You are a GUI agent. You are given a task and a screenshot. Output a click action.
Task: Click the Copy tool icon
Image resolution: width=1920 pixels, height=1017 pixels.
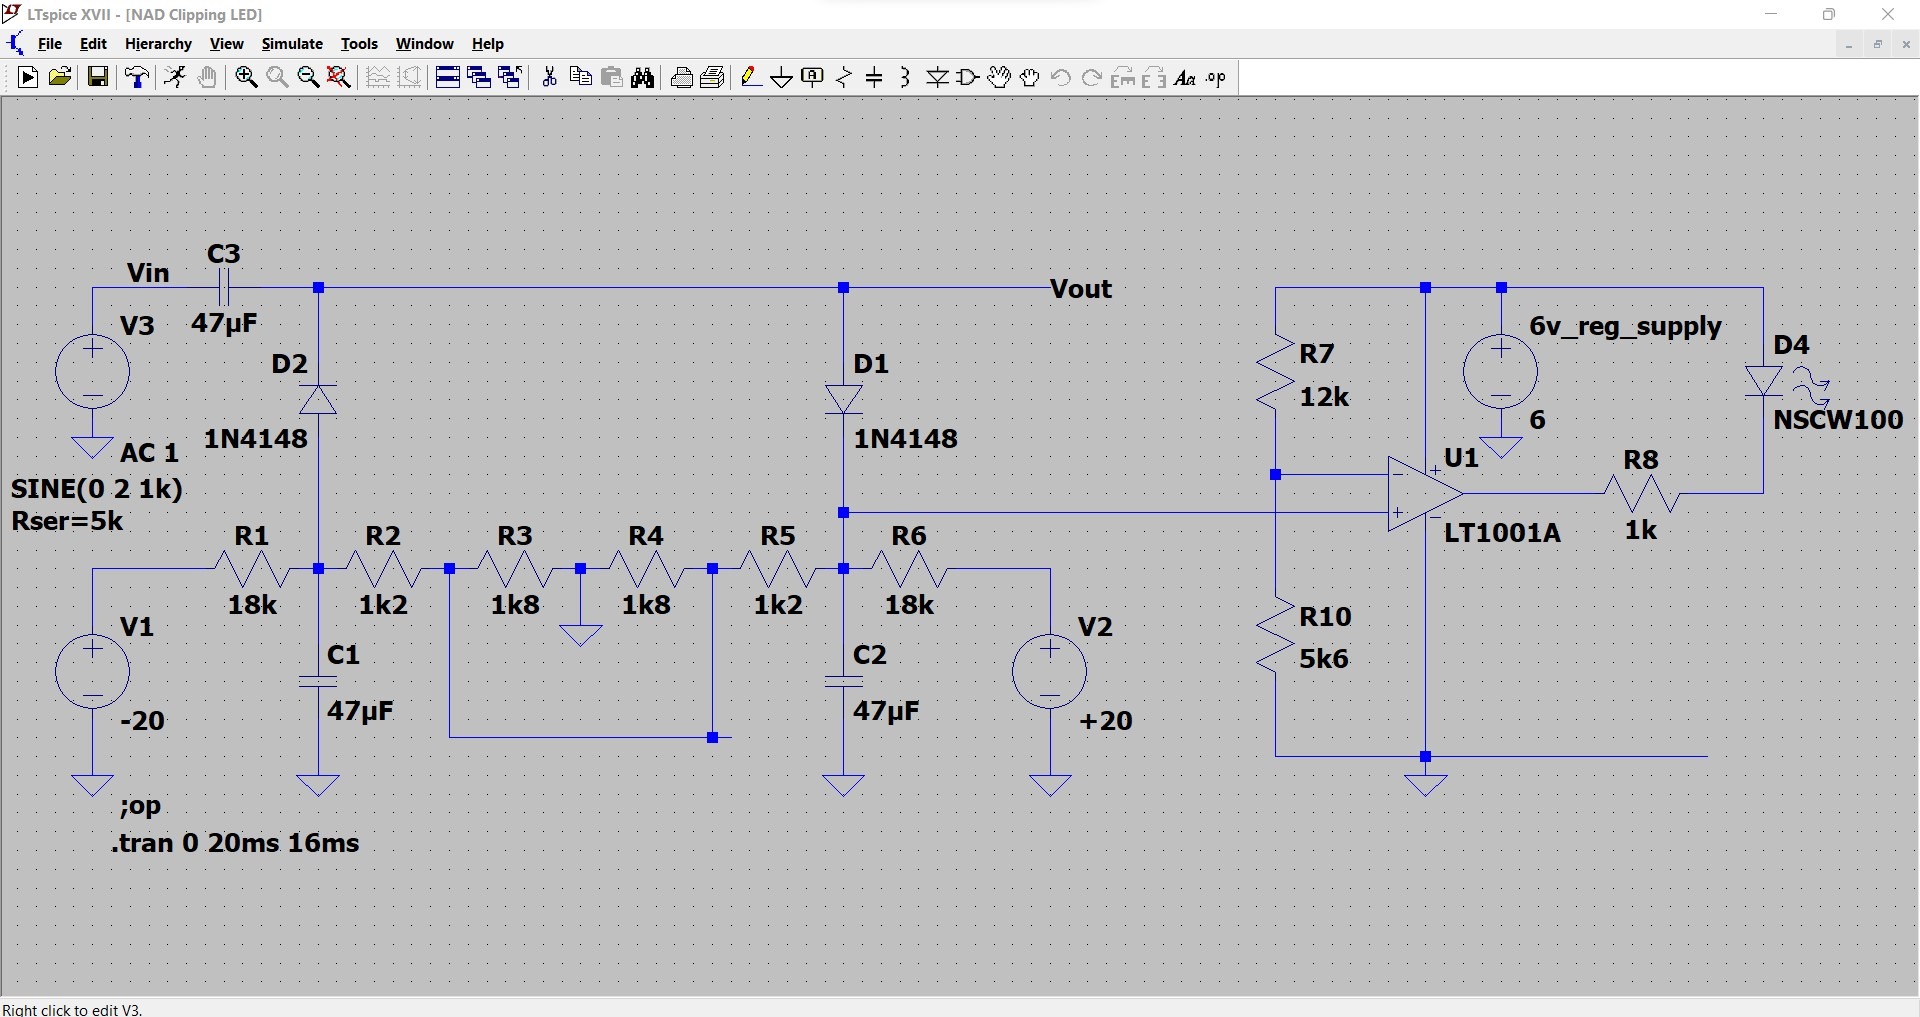tap(580, 78)
